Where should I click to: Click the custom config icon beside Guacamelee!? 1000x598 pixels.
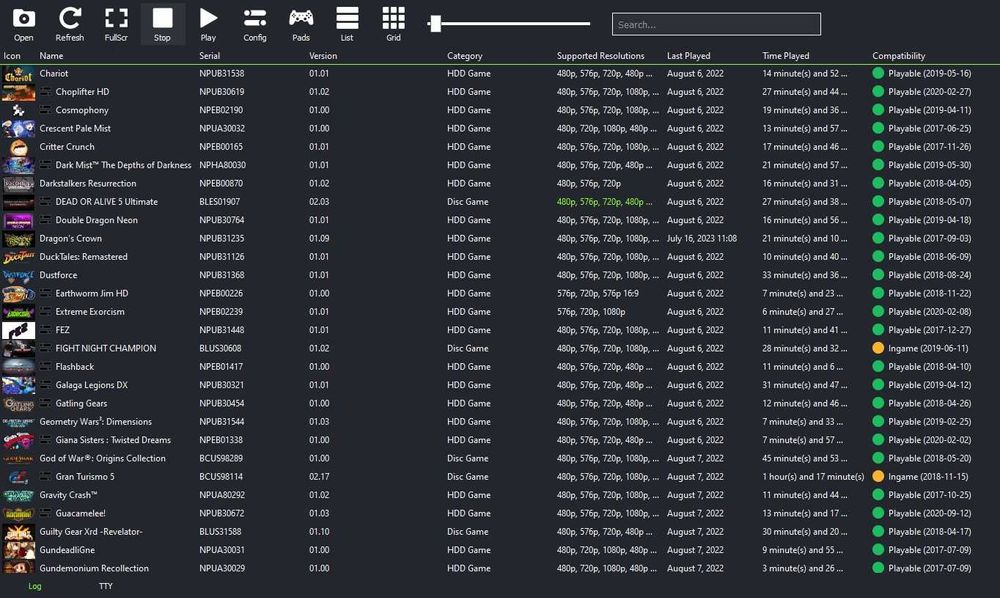[x=45, y=513]
